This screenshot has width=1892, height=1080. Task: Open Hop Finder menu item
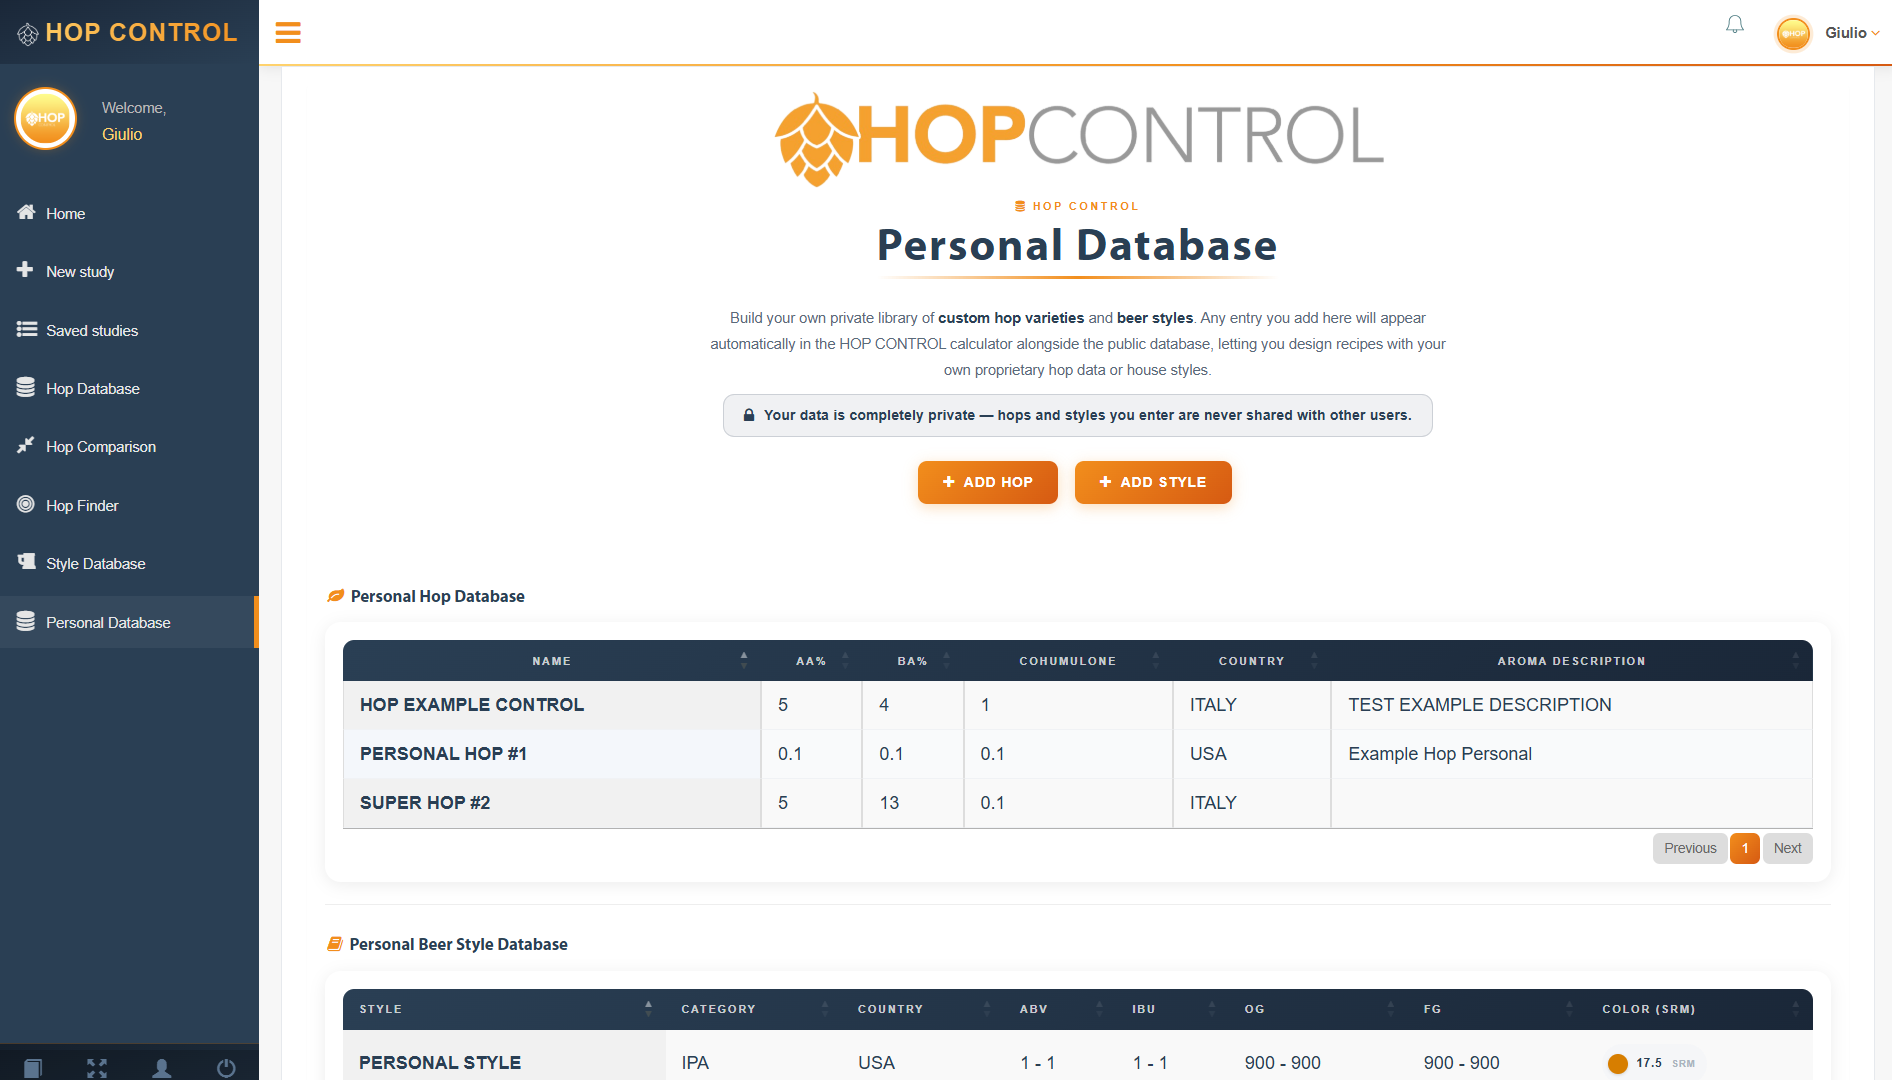pyautogui.click(x=129, y=505)
